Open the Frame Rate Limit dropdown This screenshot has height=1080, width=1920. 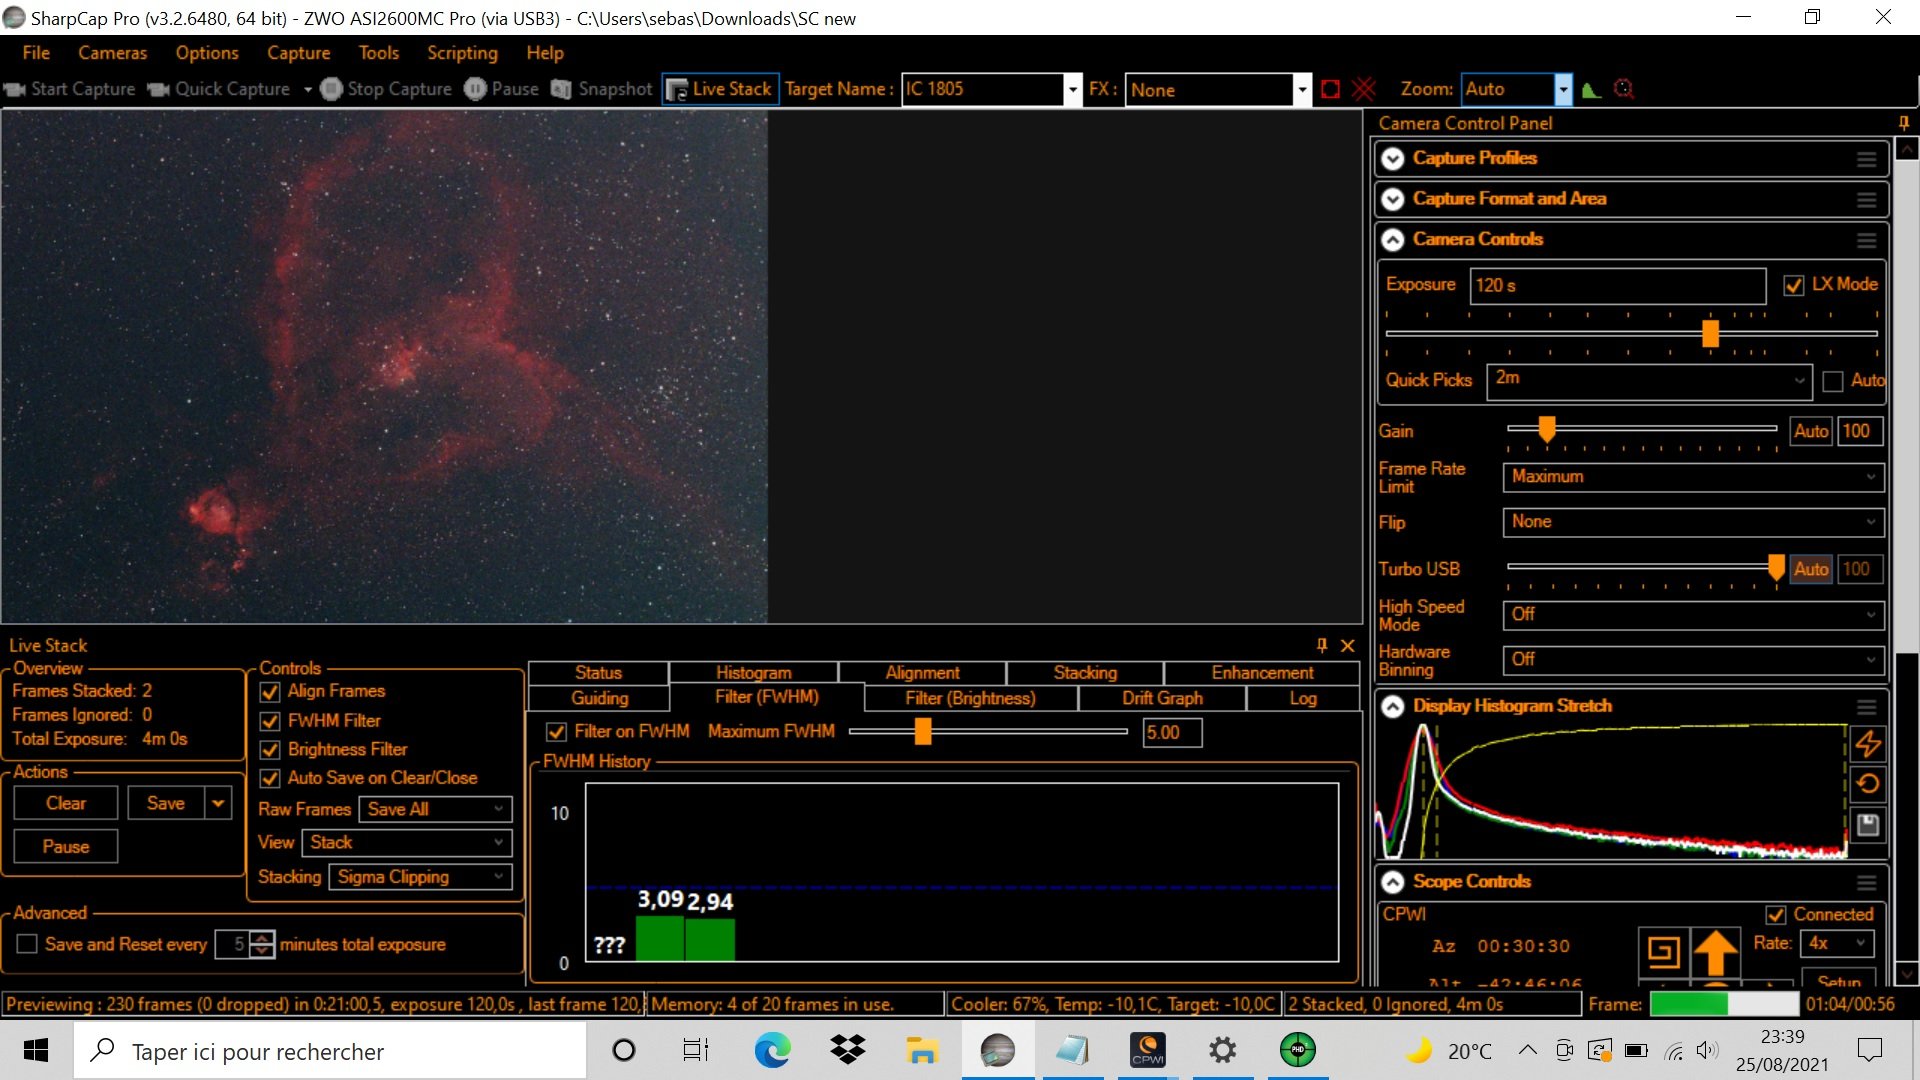click(1693, 477)
